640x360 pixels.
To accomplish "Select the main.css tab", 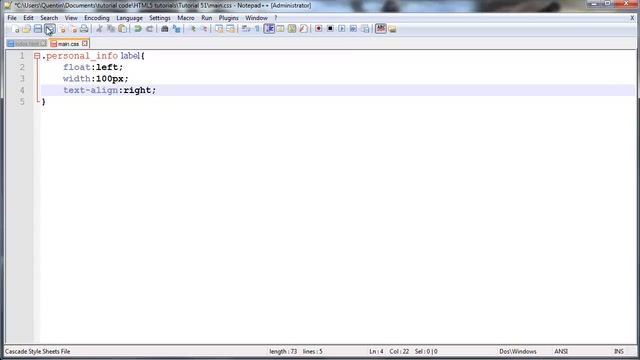I will click(x=68, y=44).
